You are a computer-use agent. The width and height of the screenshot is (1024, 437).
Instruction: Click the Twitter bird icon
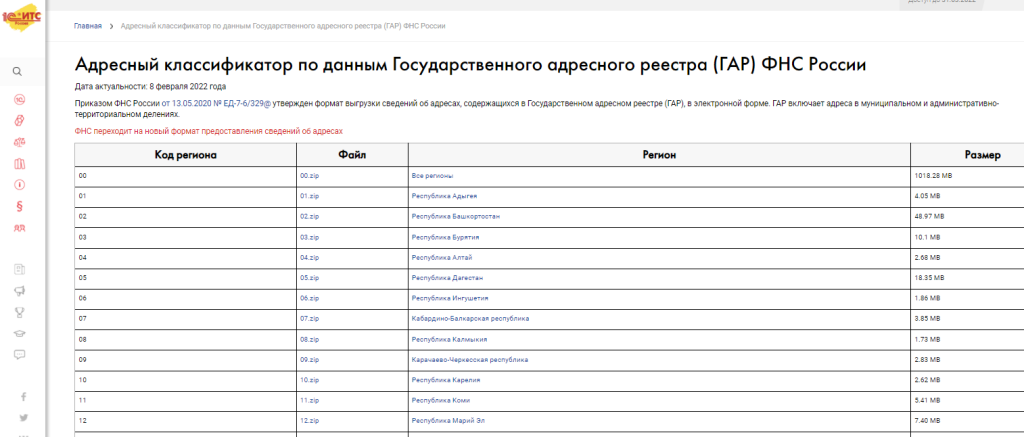(x=23, y=417)
